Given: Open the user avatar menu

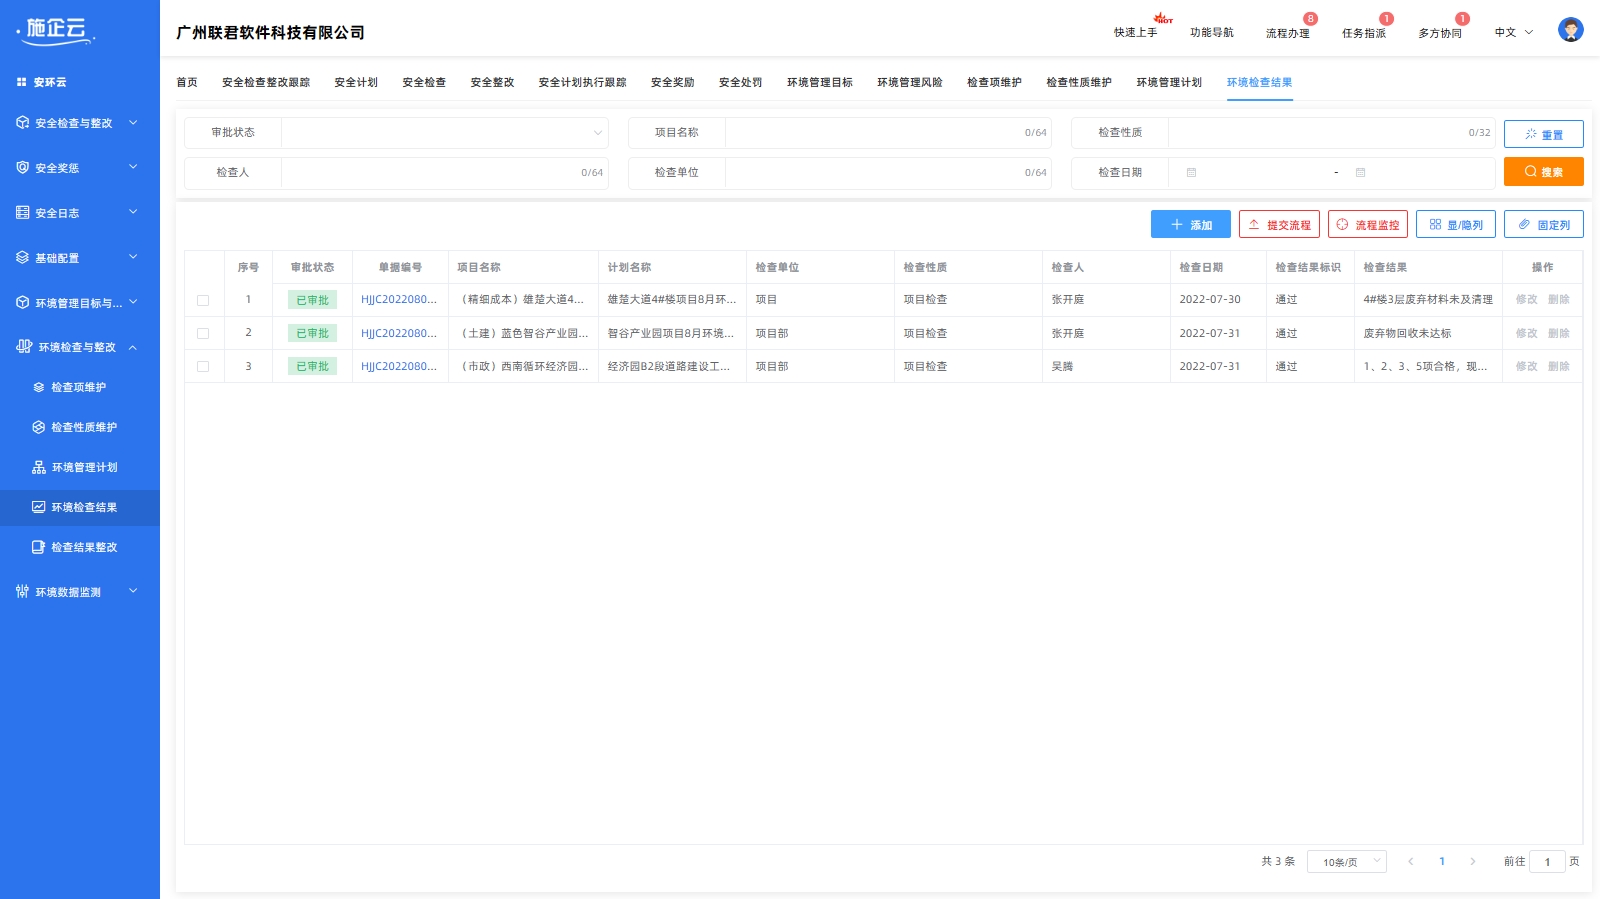Looking at the screenshot, I should click(1570, 30).
